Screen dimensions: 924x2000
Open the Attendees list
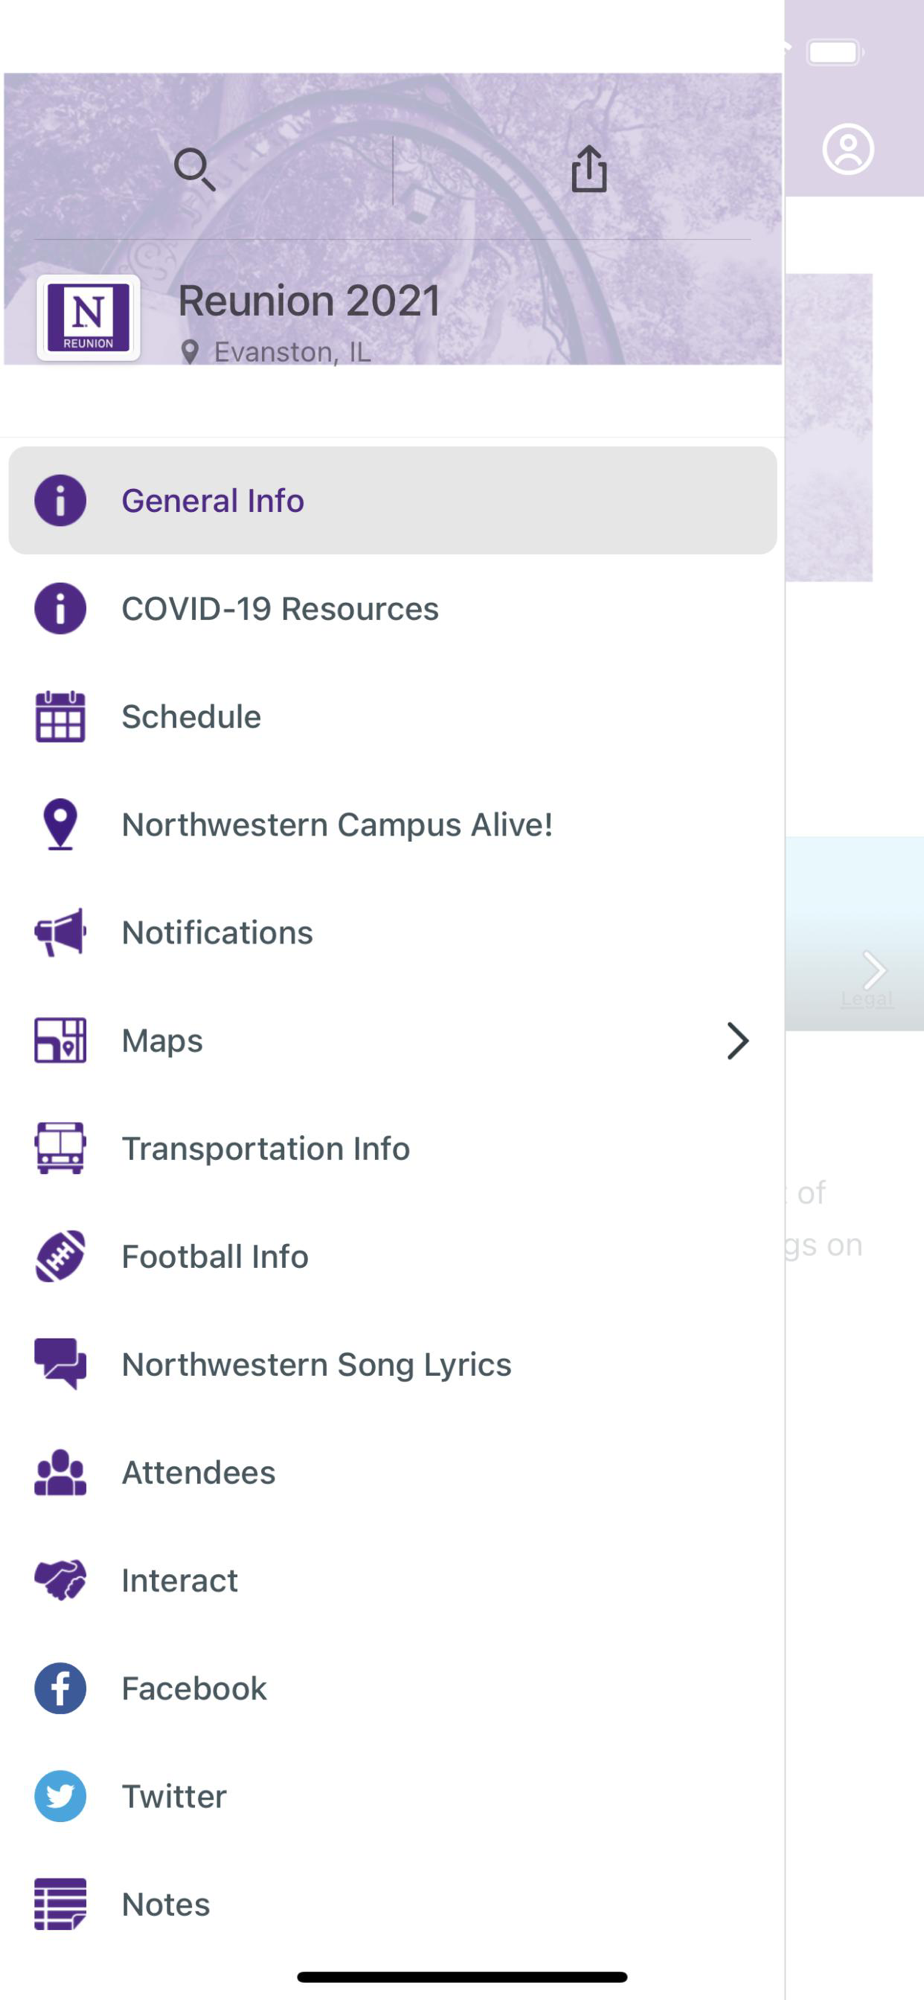pos(198,1473)
